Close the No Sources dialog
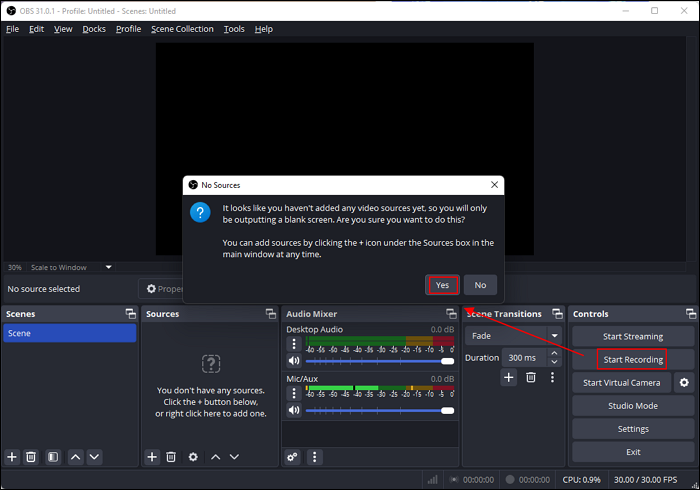Image resolution: width=700 pixels, height=490 pixels. pos(494,185)
